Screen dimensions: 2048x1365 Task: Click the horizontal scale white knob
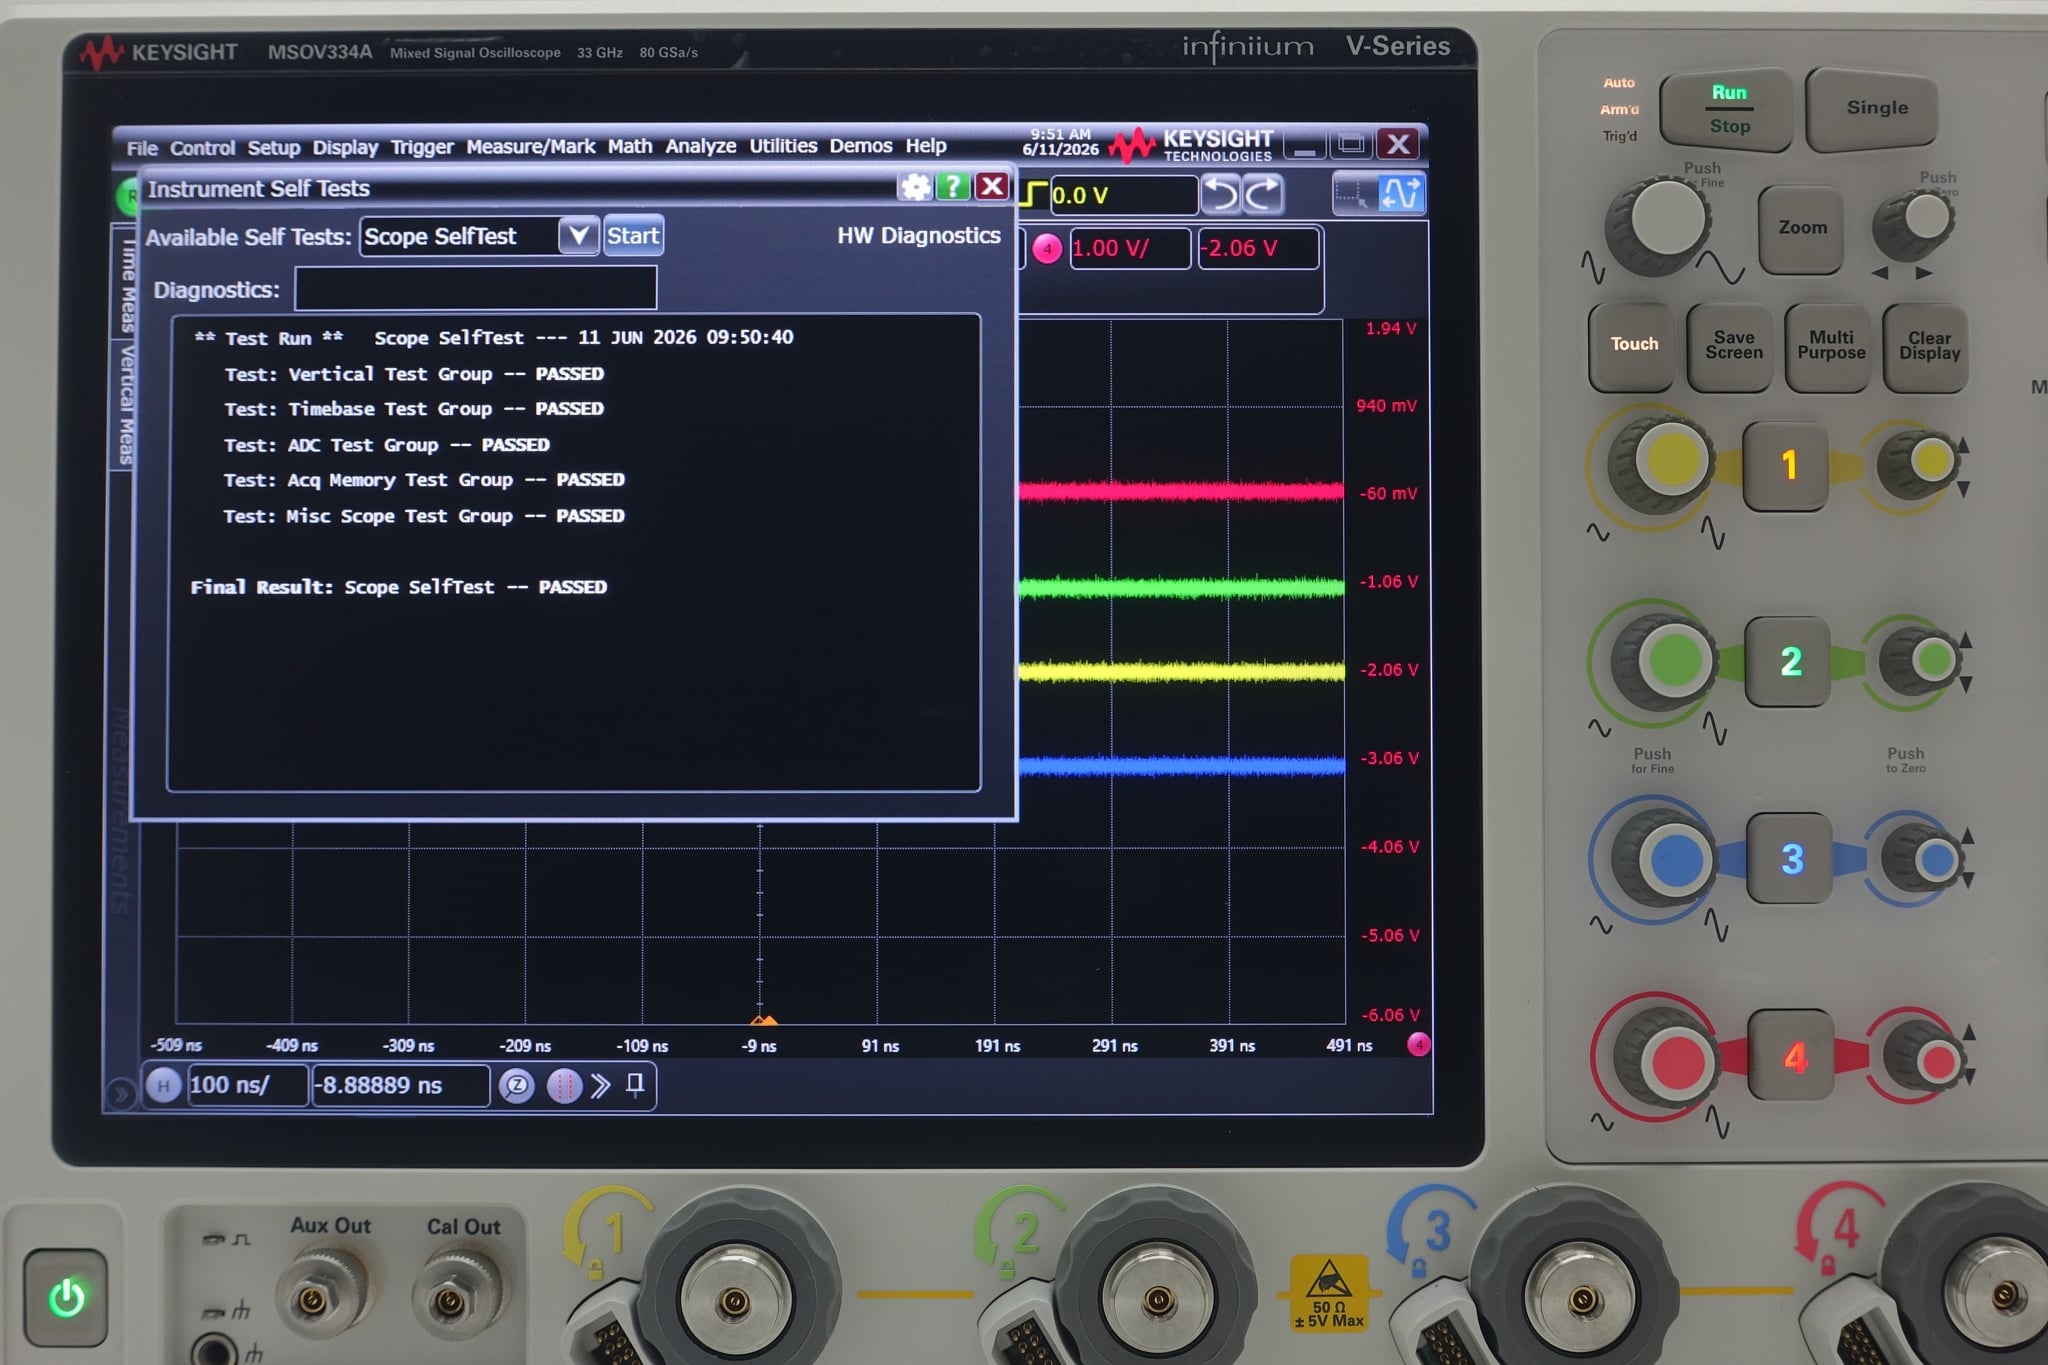pos(1662,223)
